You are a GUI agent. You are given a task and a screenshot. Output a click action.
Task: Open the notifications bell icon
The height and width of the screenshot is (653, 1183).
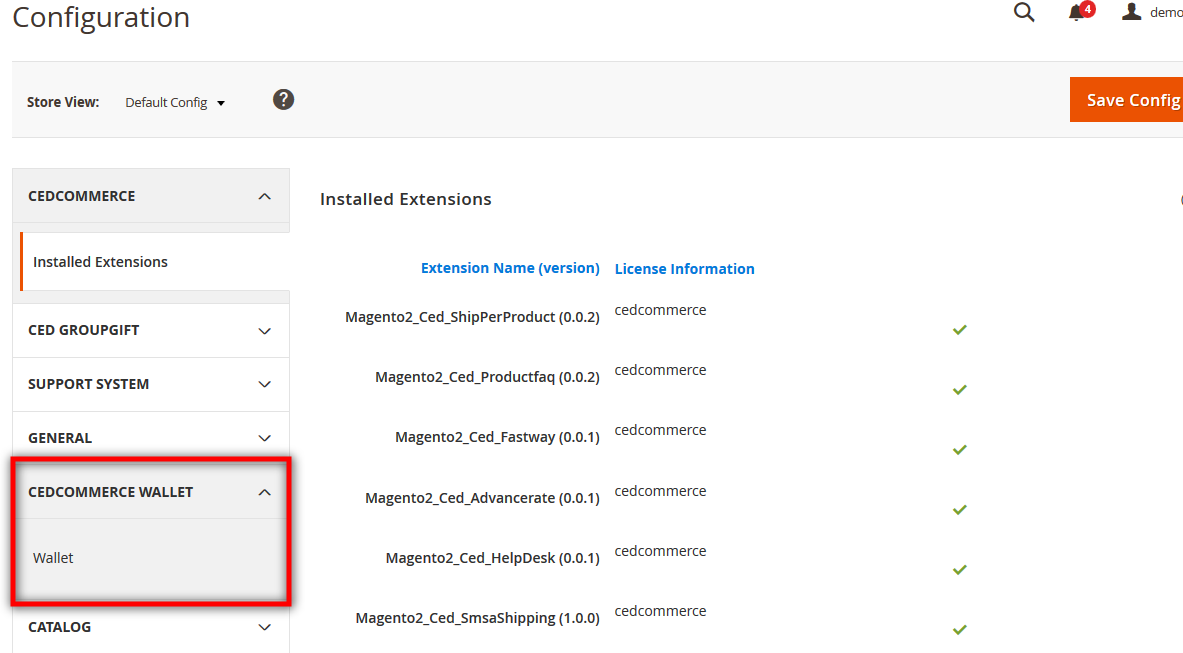[x=1077, y=13]
